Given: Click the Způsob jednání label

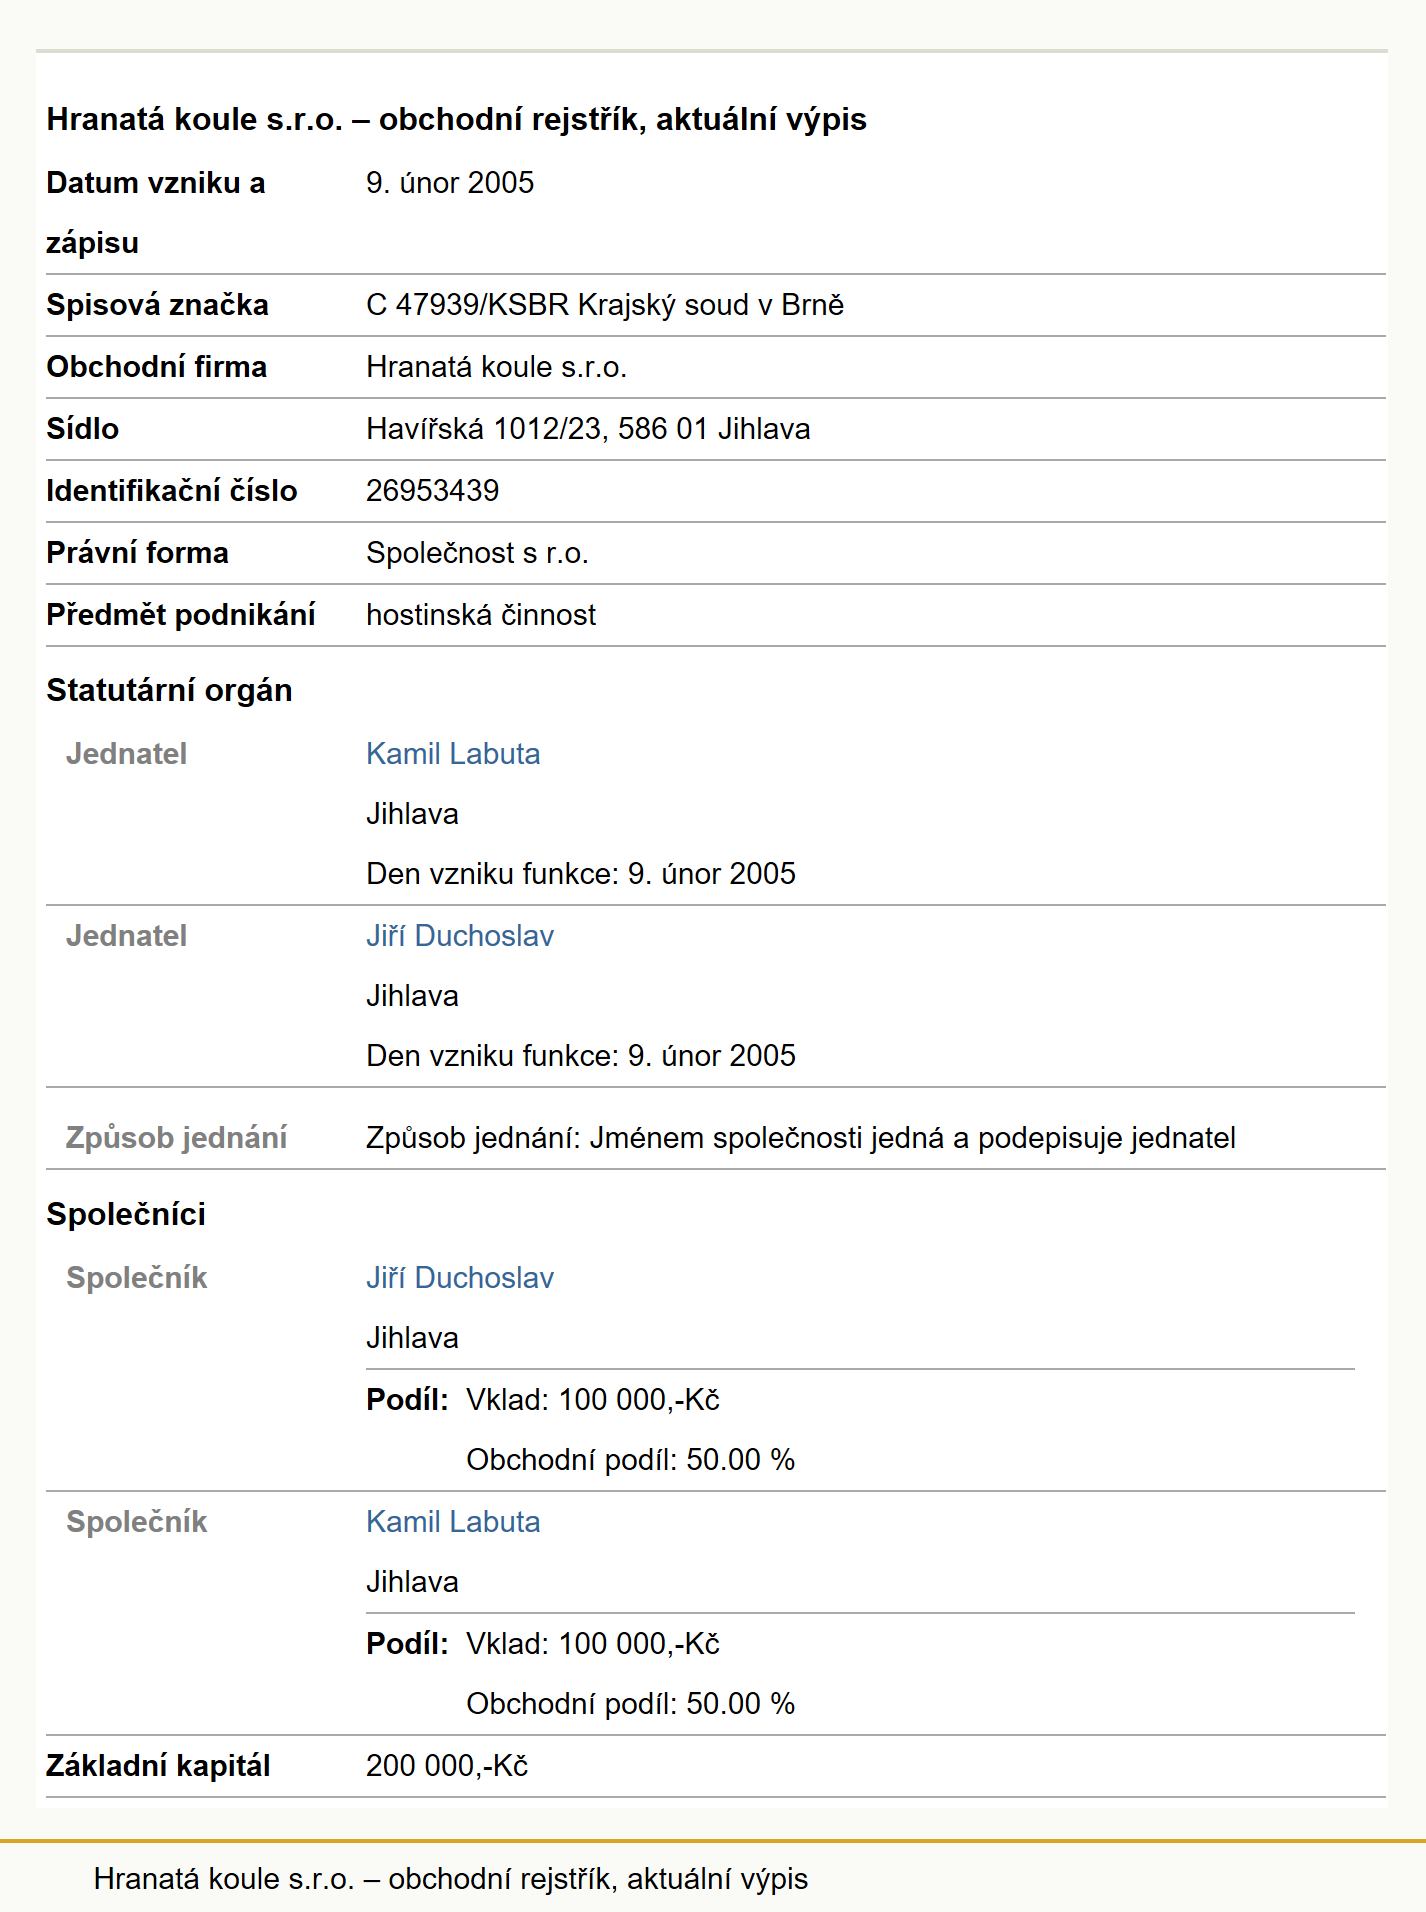Looking at the screenshot, I should [176, 1138].
